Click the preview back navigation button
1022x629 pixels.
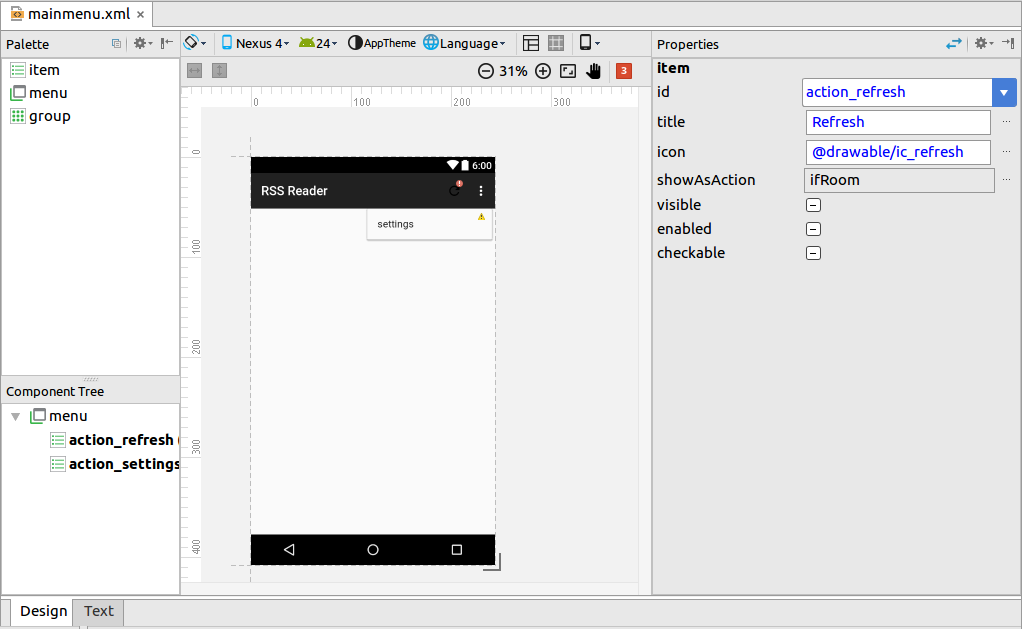point(289,549)
